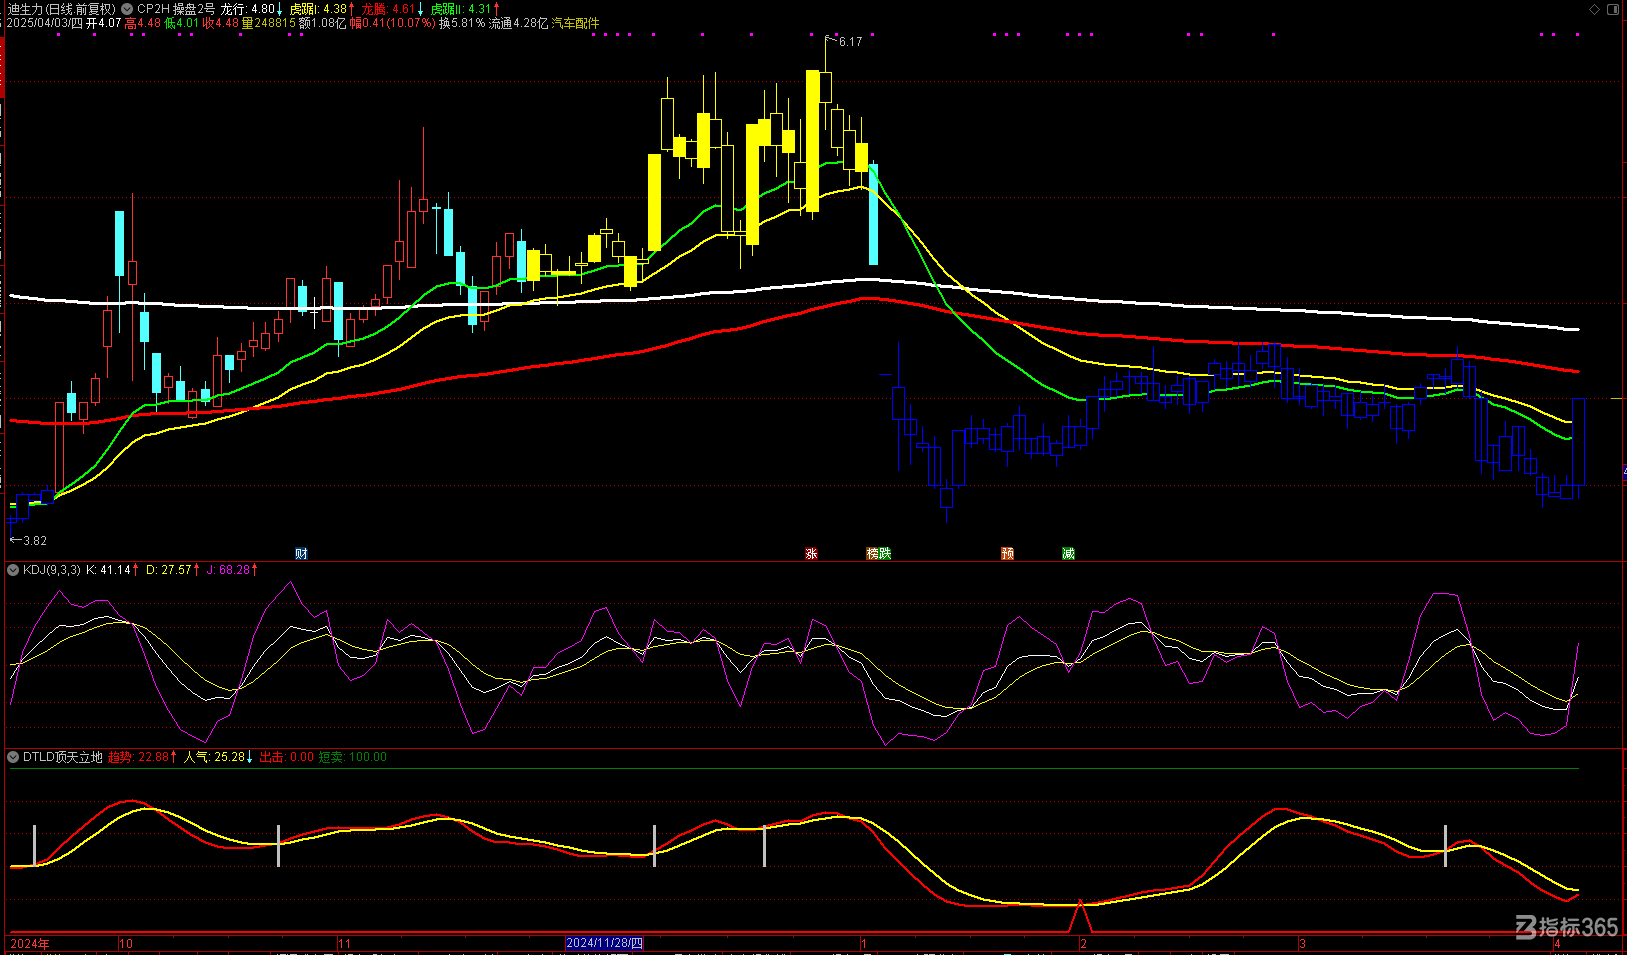
Task: Open the 汽车配件 sector link
Action: point(576,23)
